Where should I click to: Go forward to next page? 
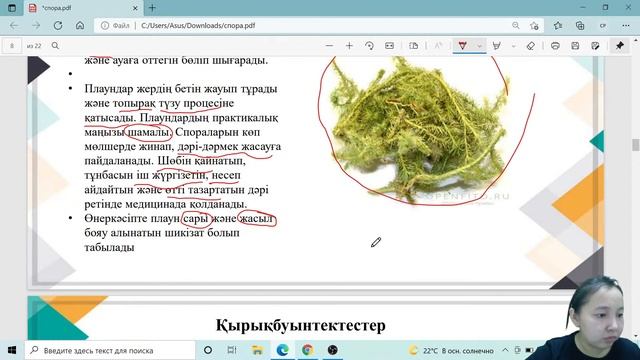point(36,25)
